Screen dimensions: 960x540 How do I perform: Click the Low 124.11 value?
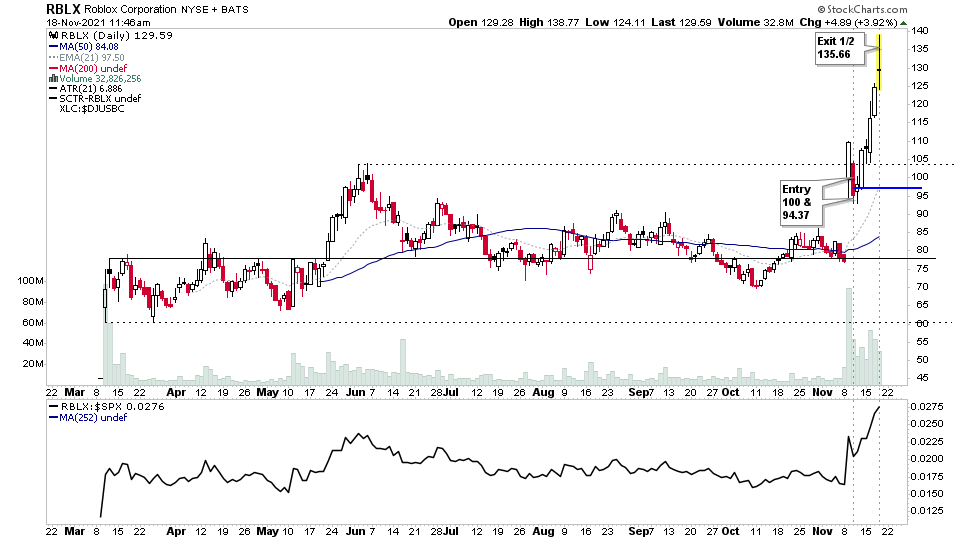click(x=615, y=23)
